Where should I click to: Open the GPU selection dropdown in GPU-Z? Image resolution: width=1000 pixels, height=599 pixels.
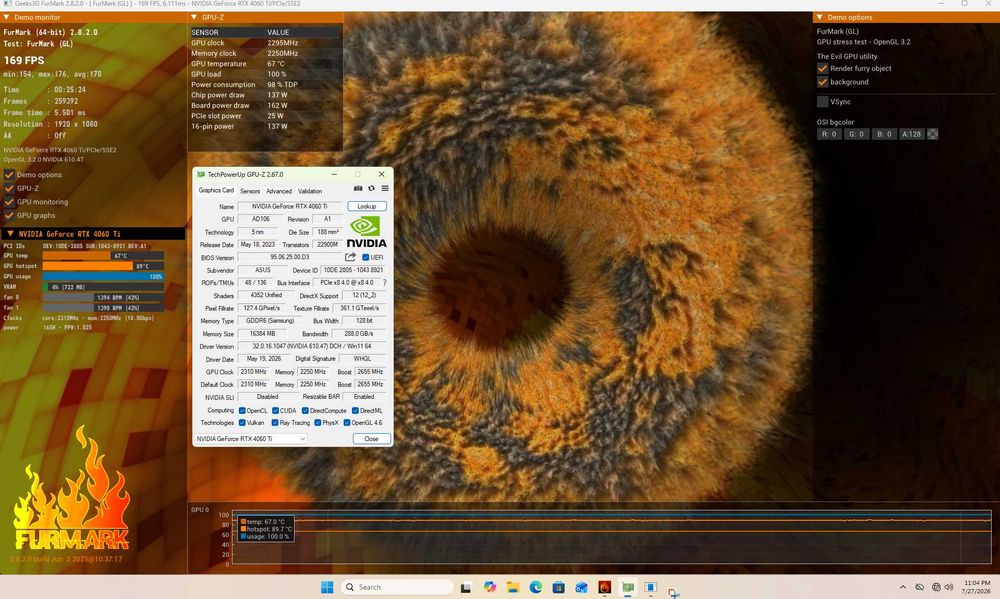coord(251,439)
